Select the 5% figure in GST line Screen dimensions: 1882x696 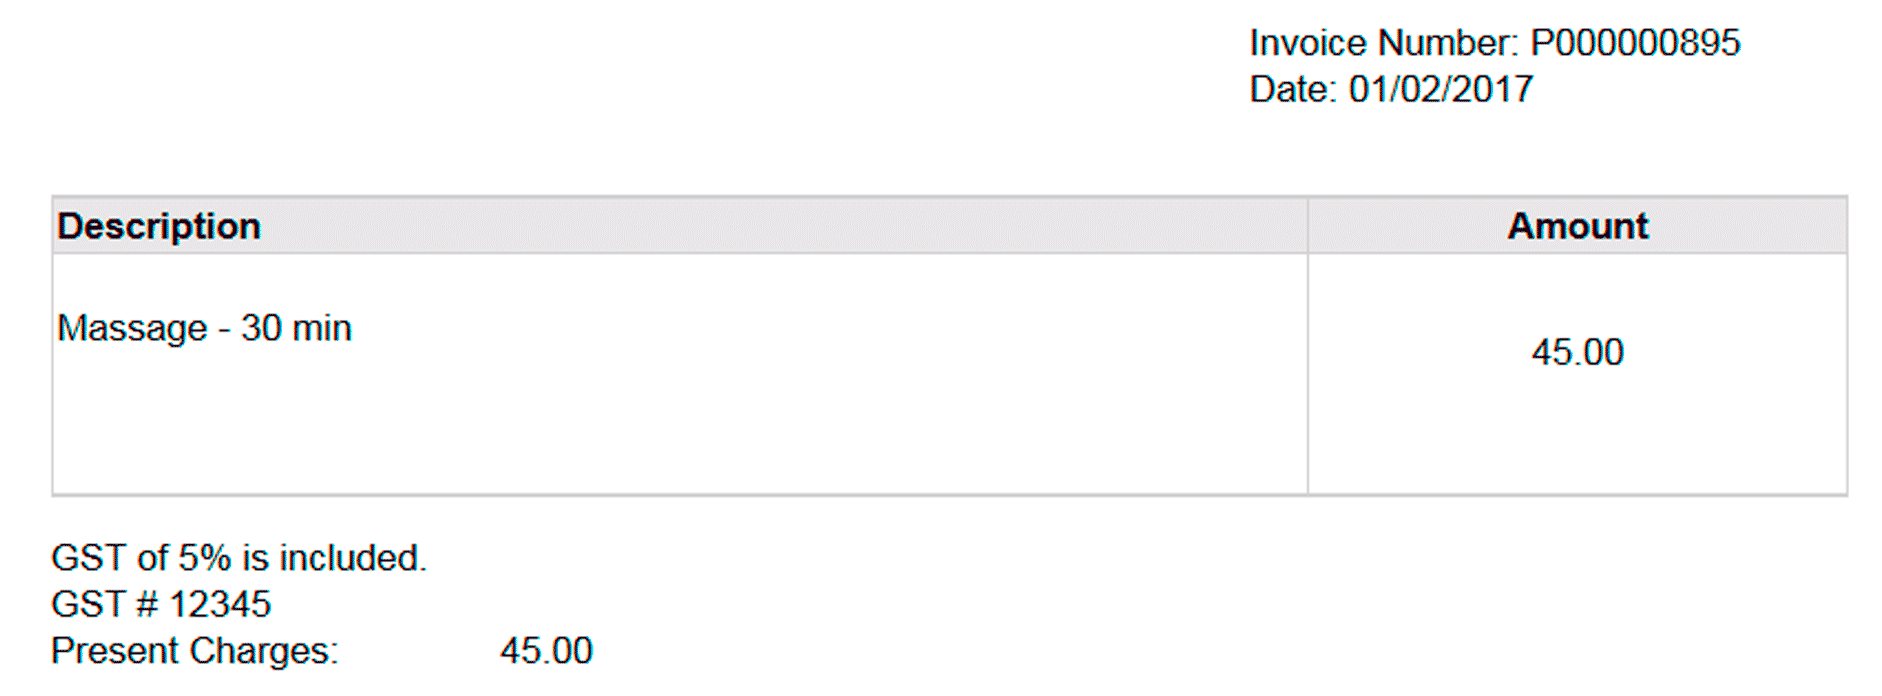tap(205, 558)
